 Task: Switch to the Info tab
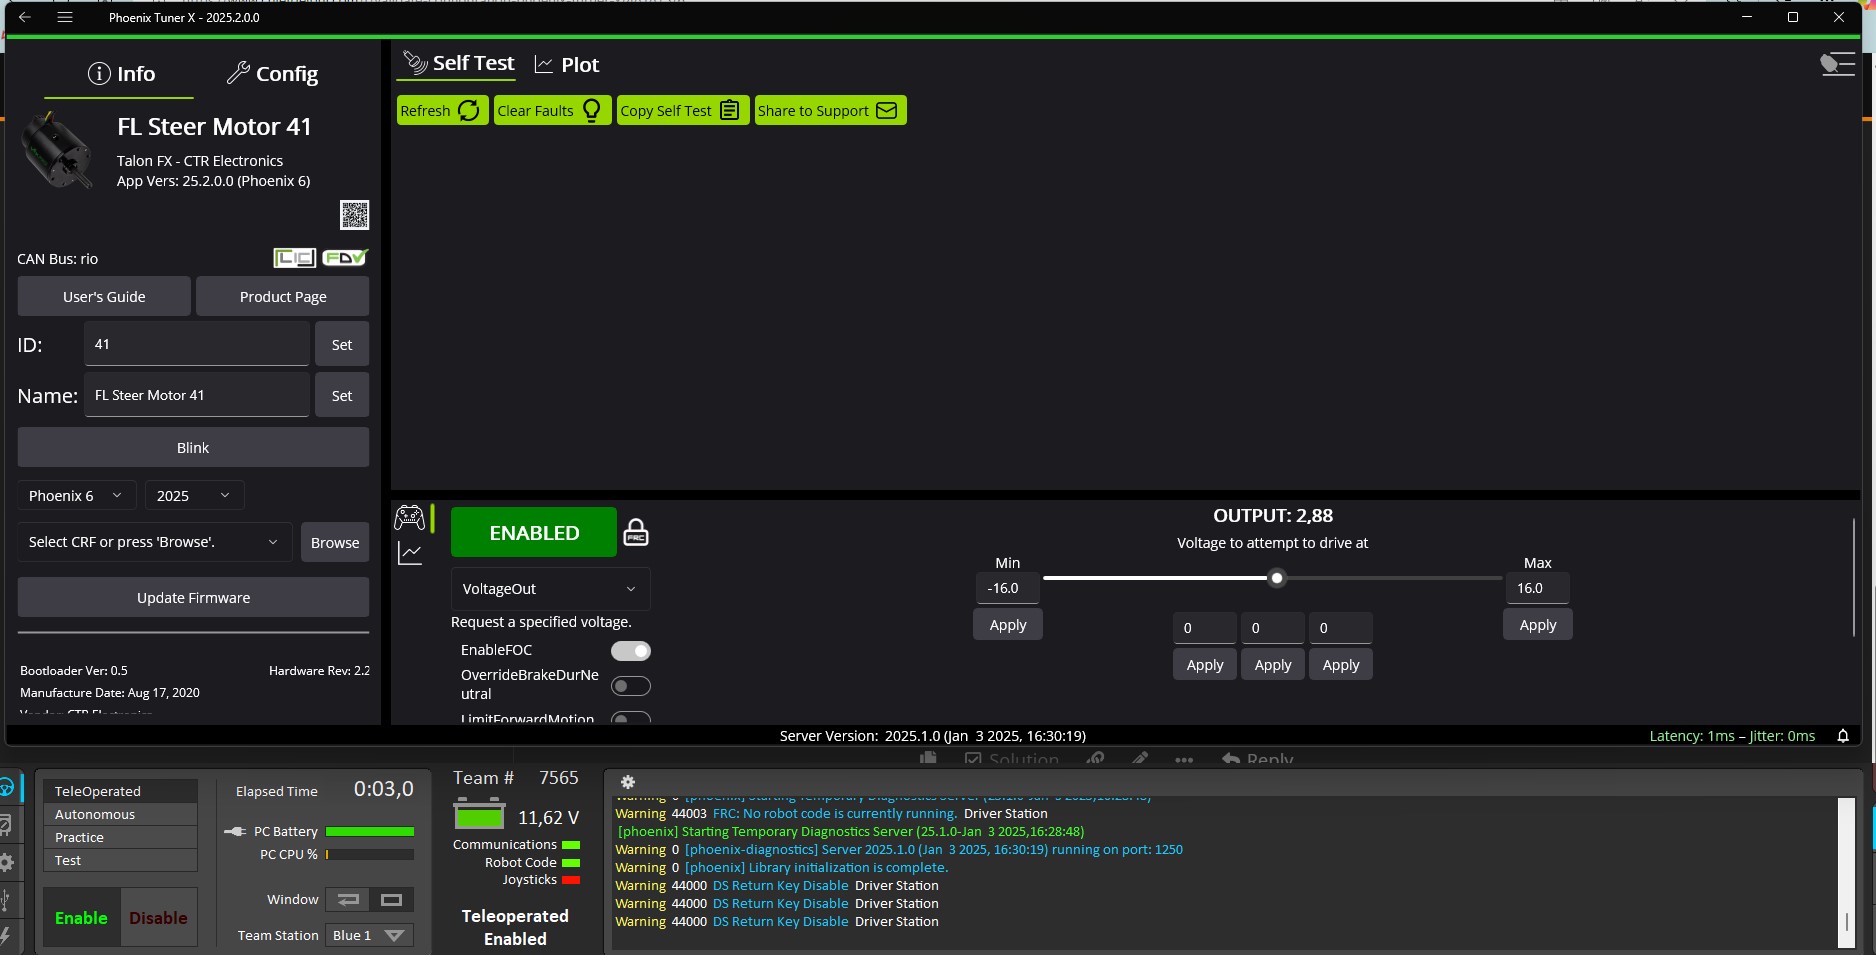tap(121, 73)
